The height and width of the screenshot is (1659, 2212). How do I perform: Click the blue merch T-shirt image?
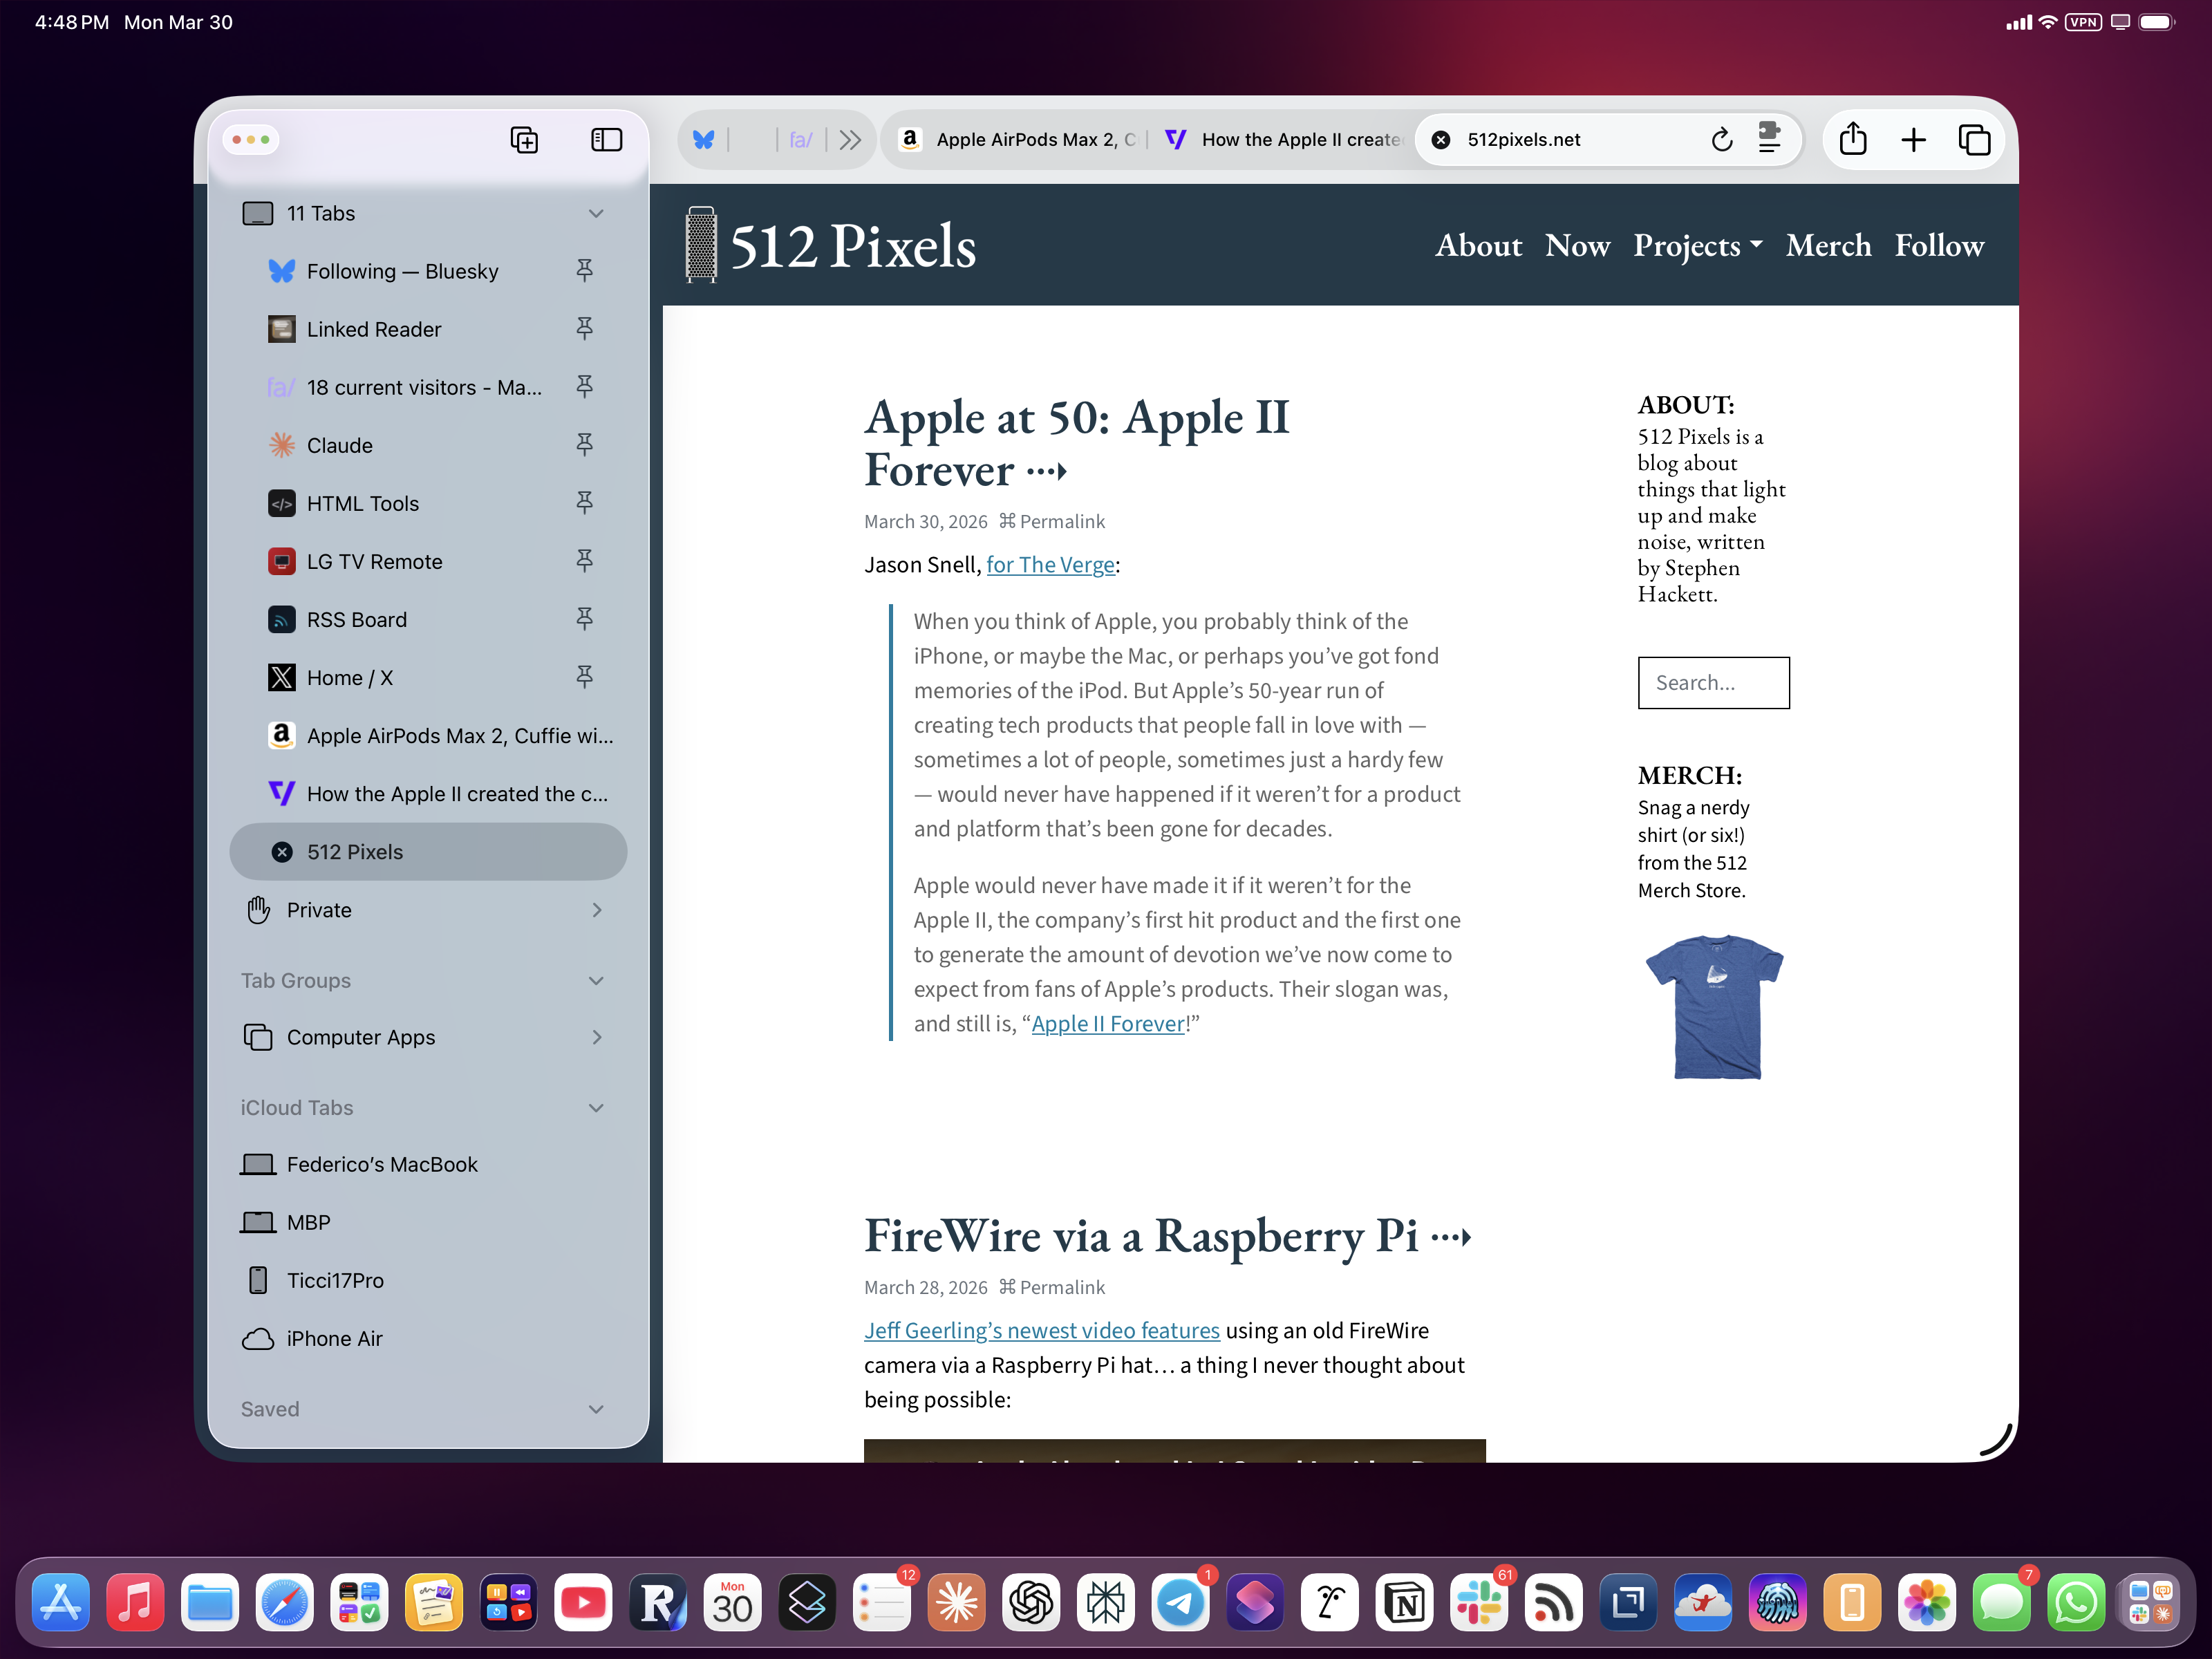click(x=1714, y=1007)
